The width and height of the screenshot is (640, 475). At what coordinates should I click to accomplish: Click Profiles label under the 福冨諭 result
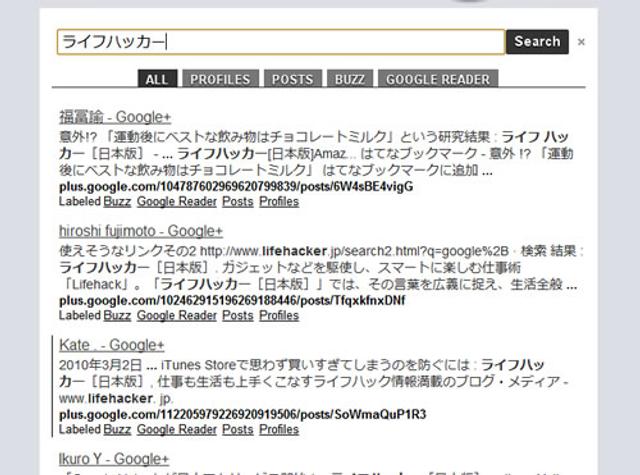[x=279, y=202]
